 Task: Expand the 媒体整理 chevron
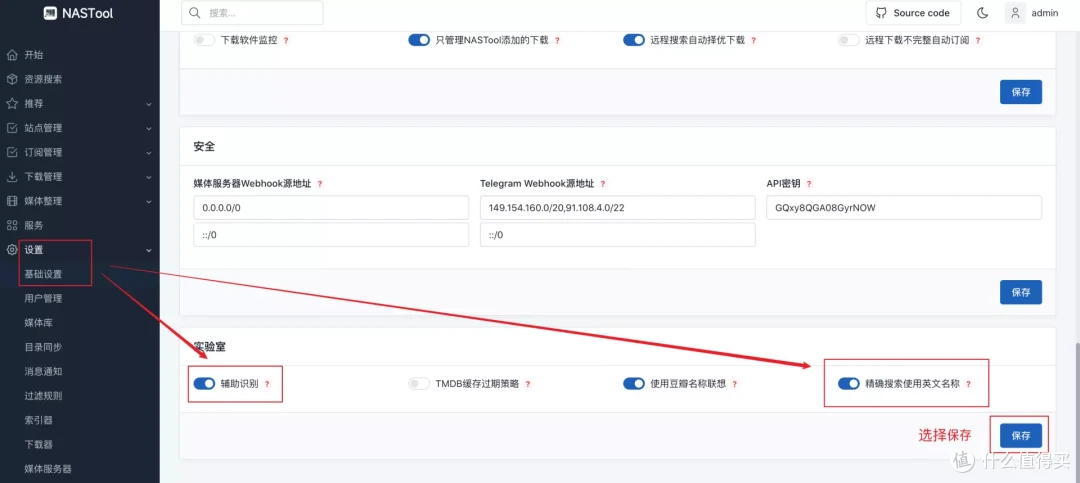click(149, 202)
